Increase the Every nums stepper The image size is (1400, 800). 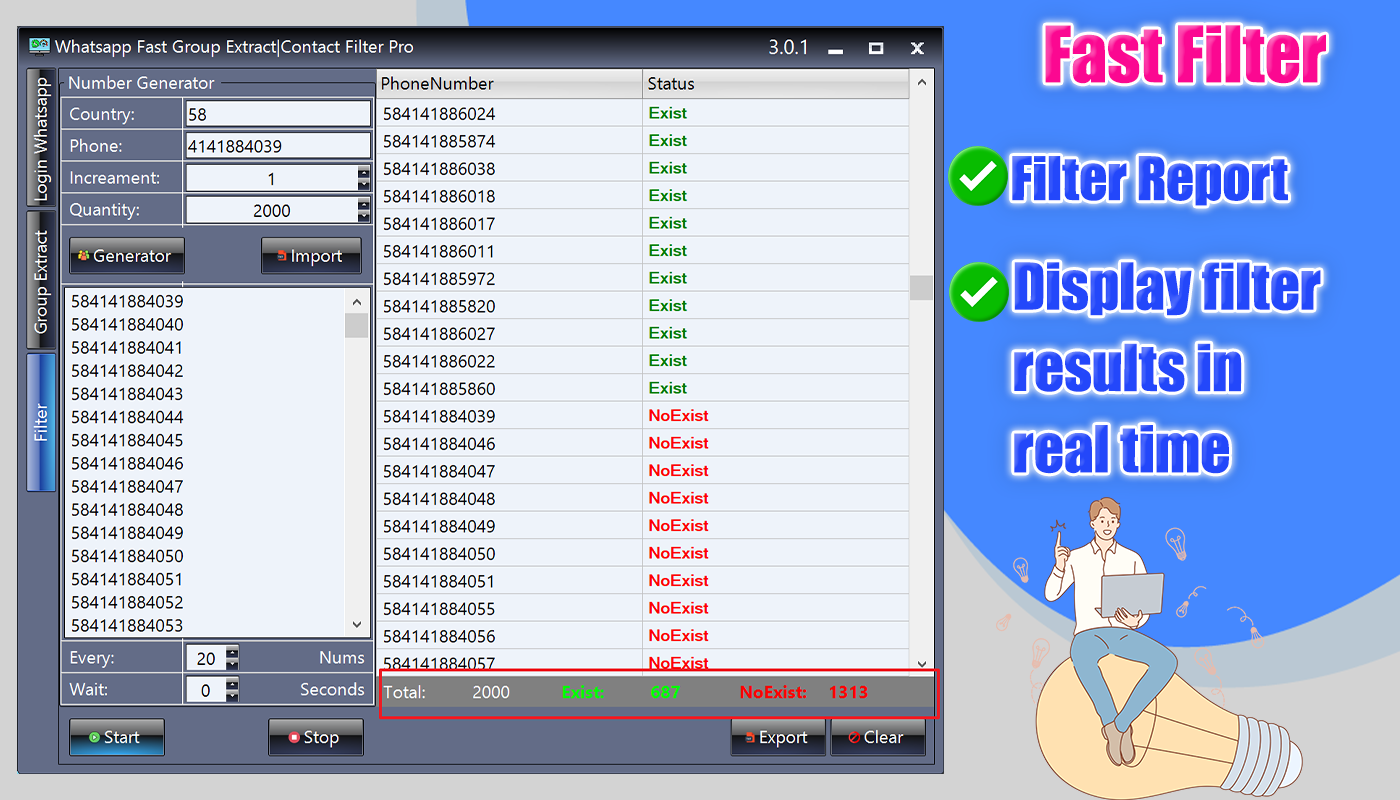point(232,652)
